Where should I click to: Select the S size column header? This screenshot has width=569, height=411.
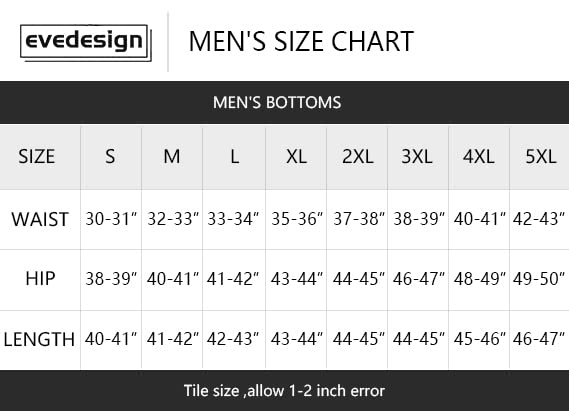[x=110, y=157]
